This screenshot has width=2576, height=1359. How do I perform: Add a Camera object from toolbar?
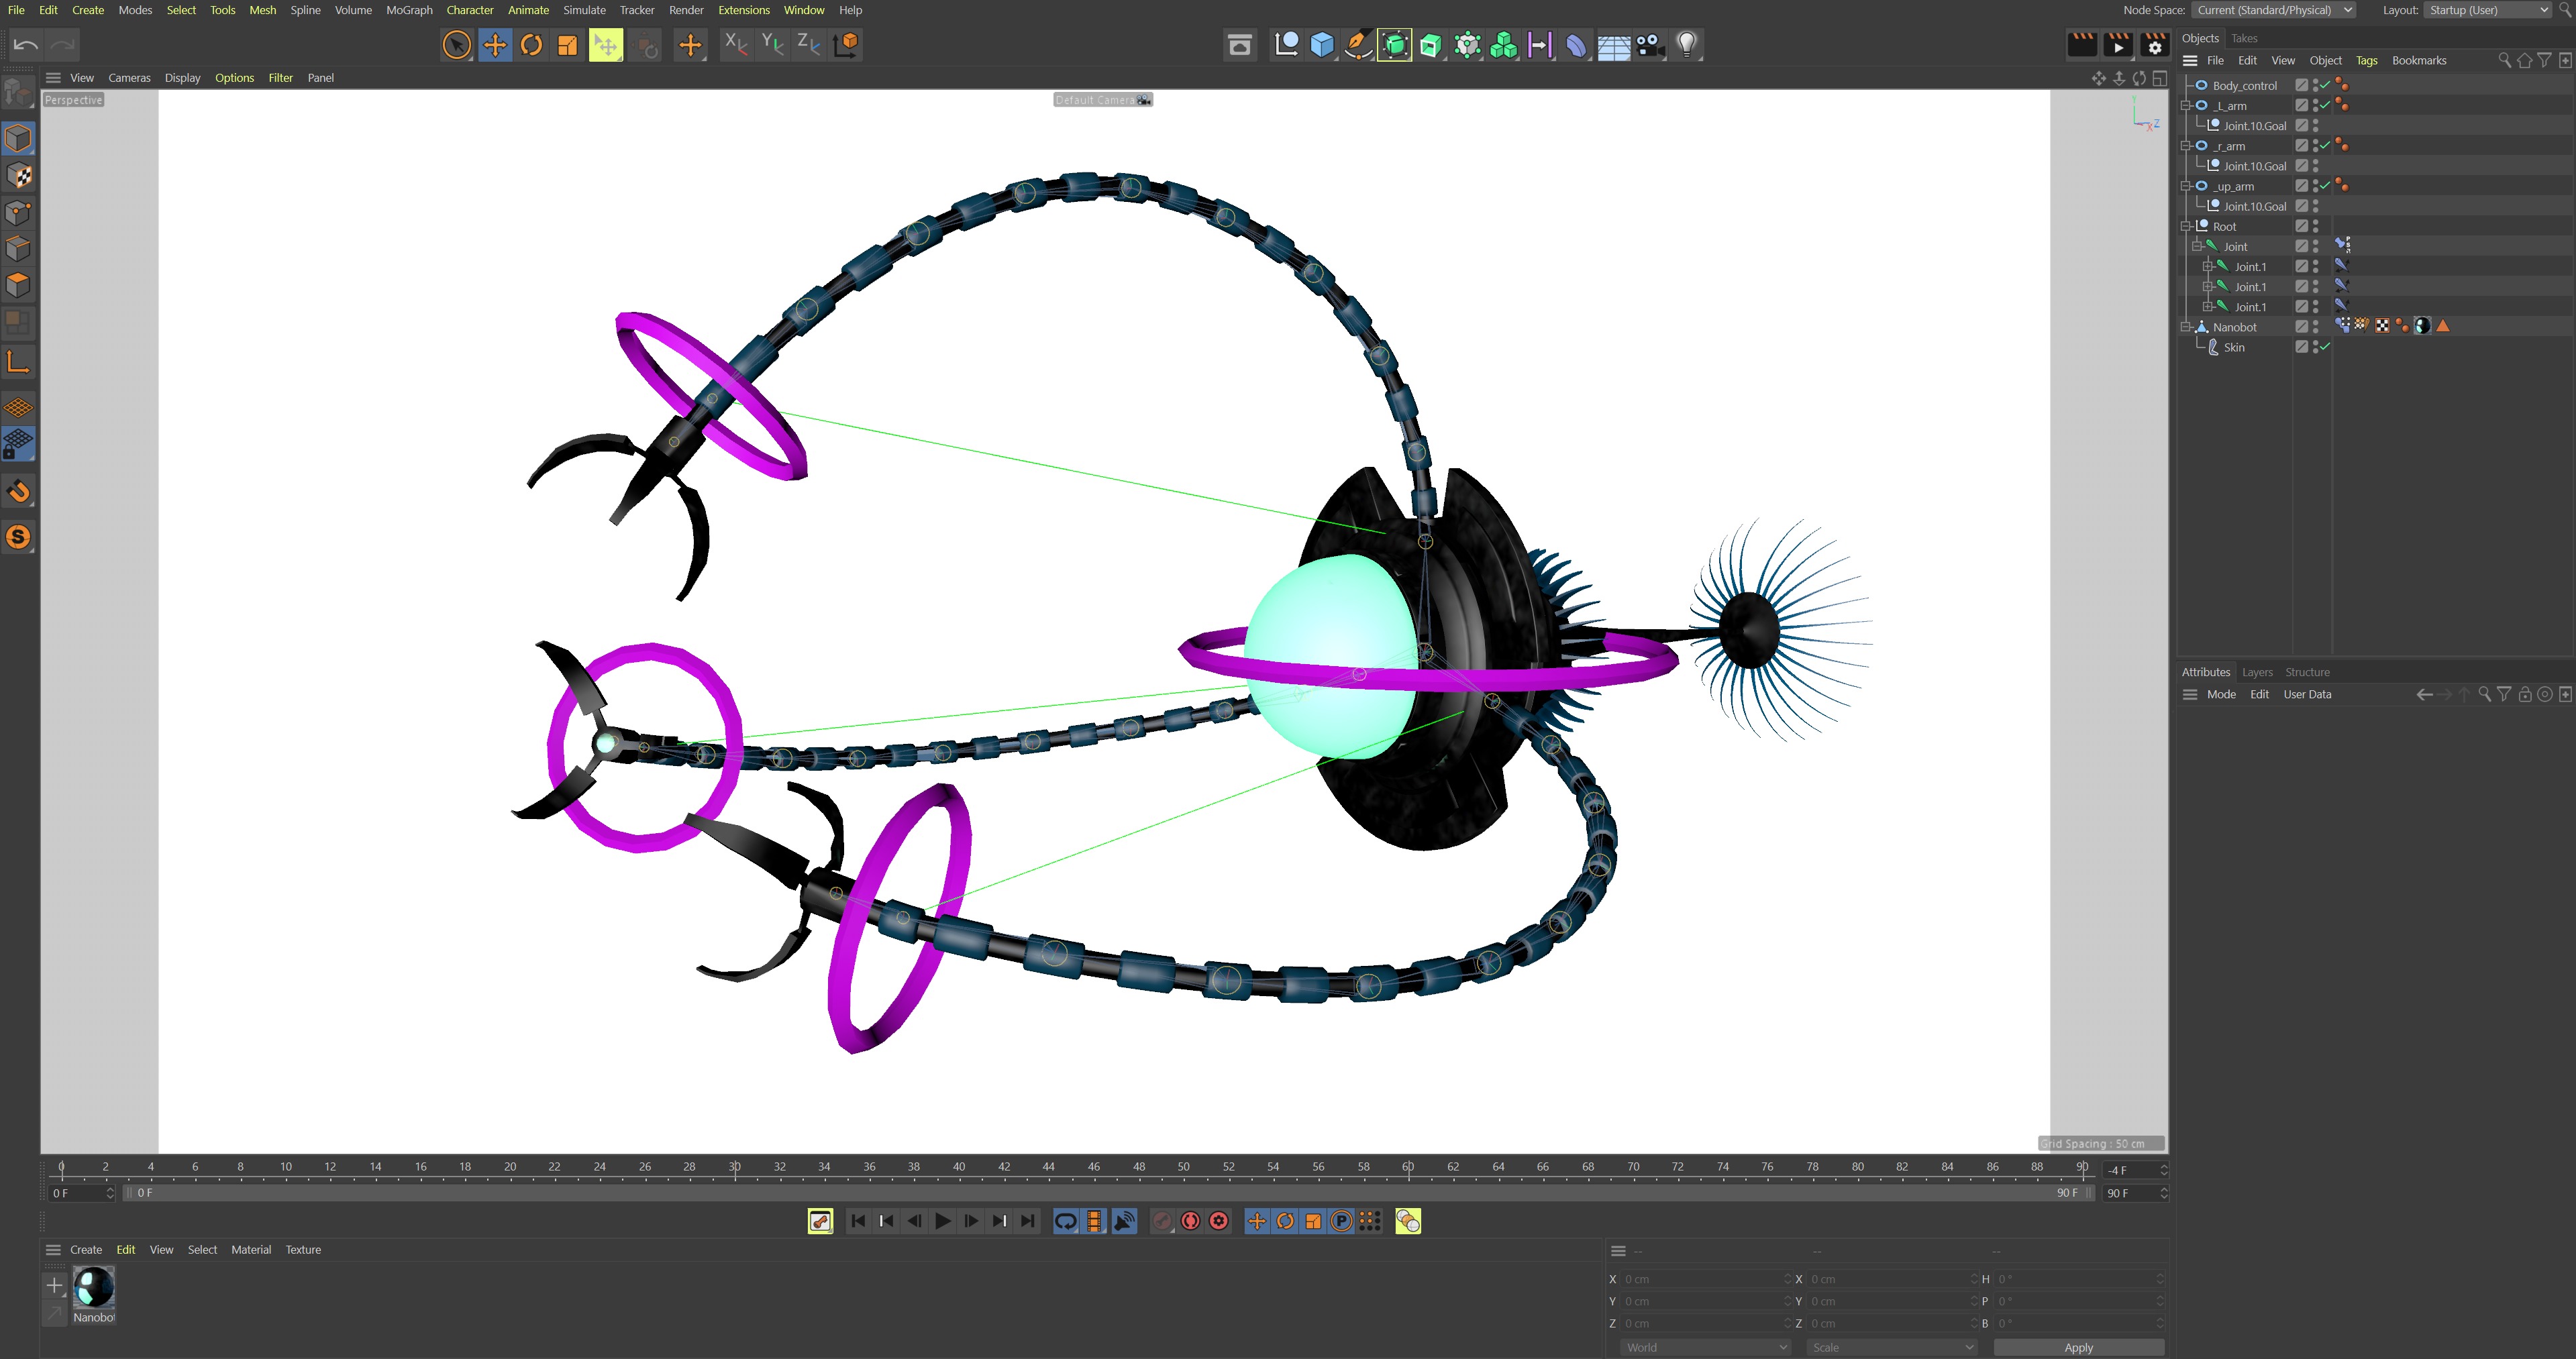pos(1650,45)
